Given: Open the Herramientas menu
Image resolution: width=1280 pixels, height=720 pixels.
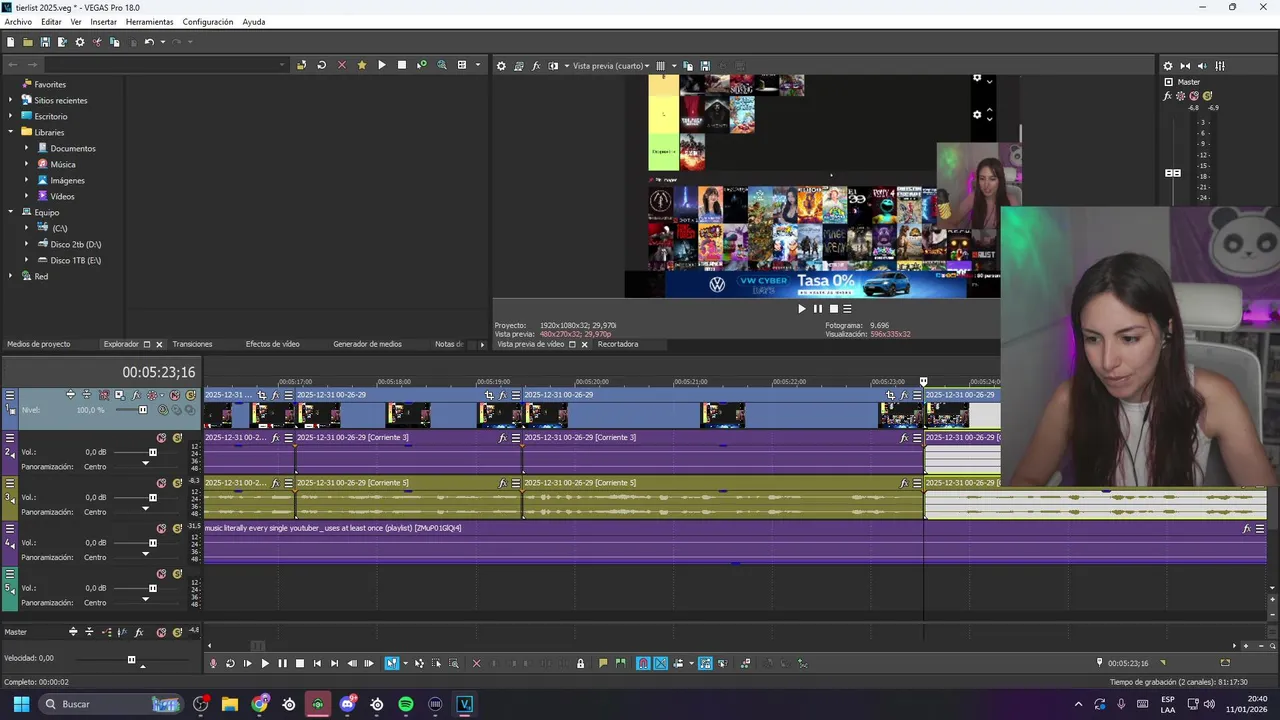Looking at the screenshot, I should [149, 22].
